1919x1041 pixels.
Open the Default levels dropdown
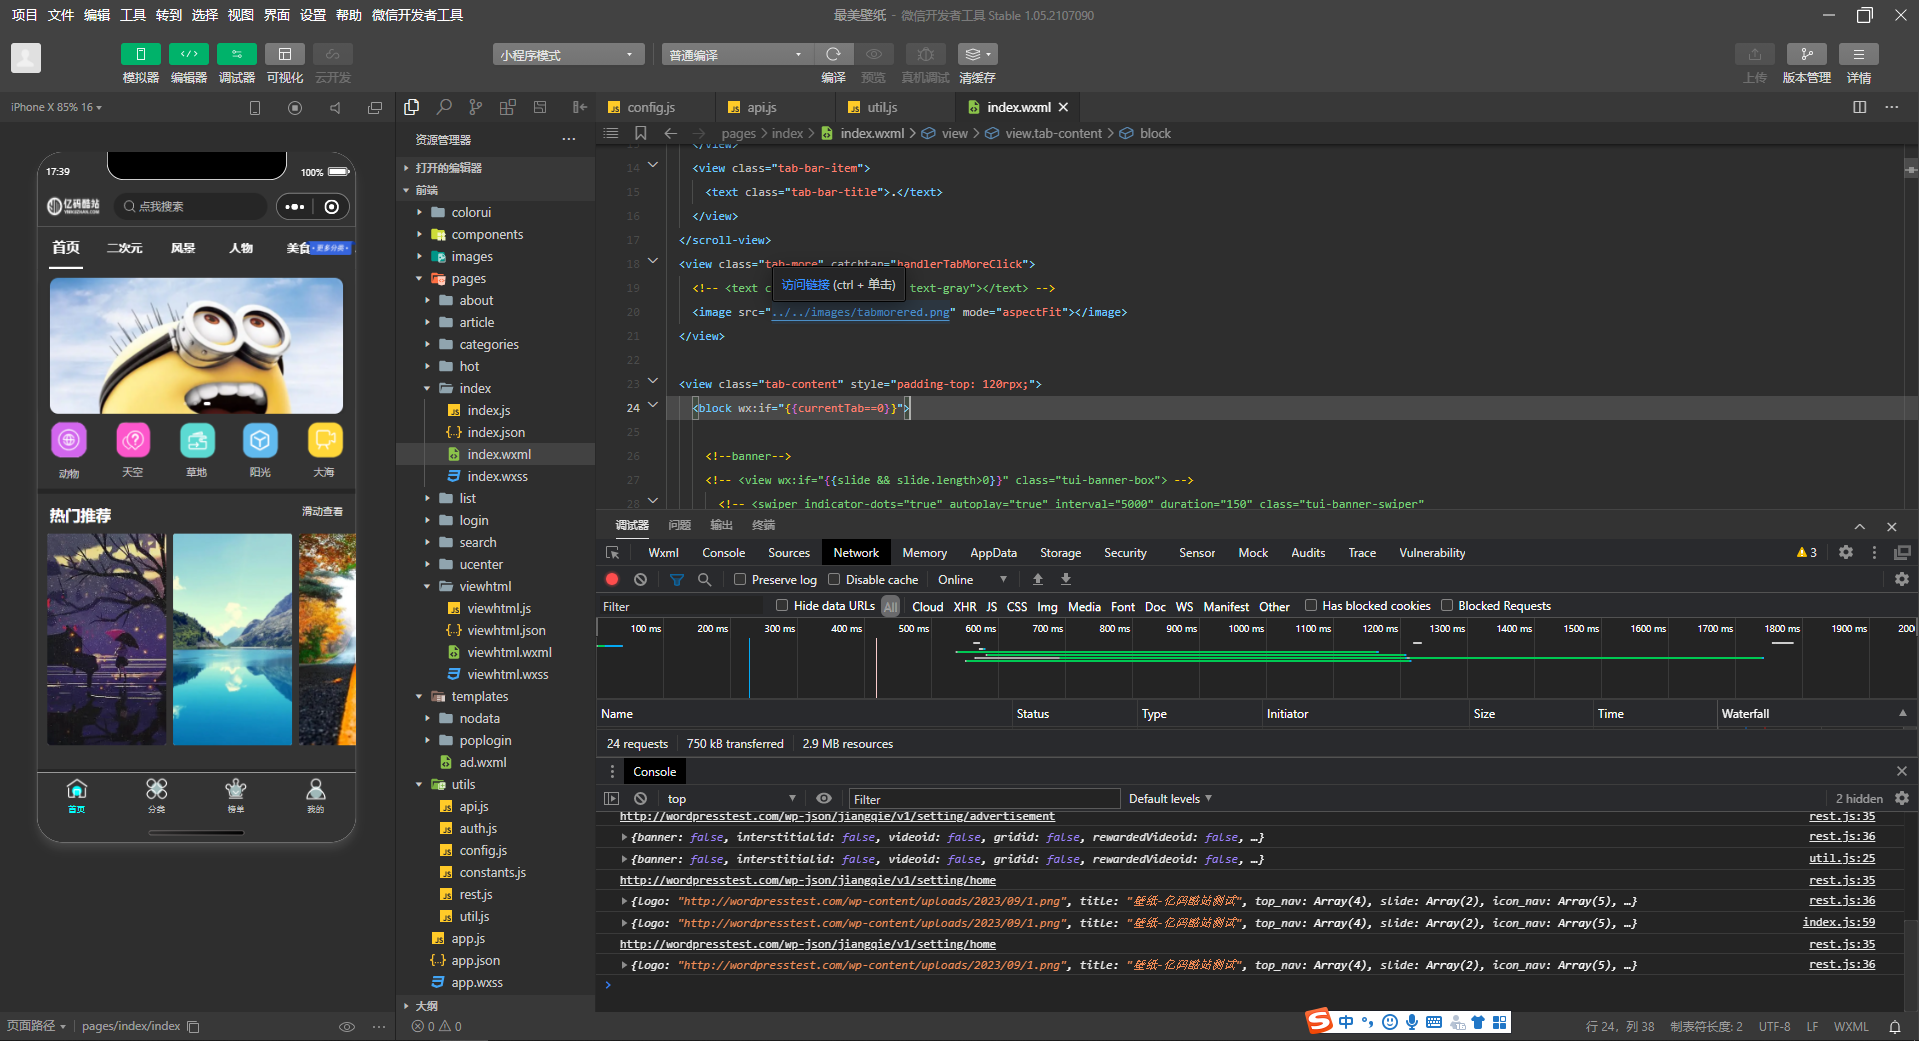pyautogui.click(x=1170, y=798)
